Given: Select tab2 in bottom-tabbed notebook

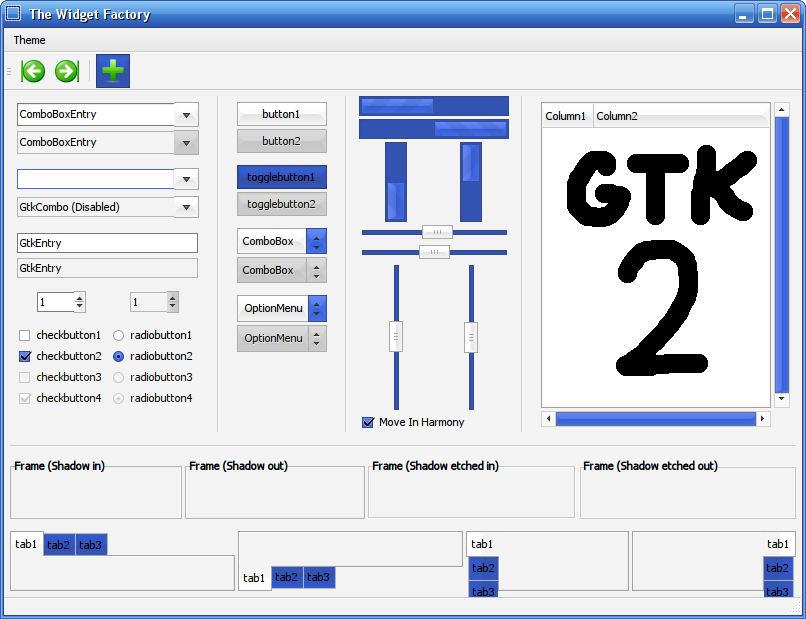Looking at the screenshot, I should point(287,577).
